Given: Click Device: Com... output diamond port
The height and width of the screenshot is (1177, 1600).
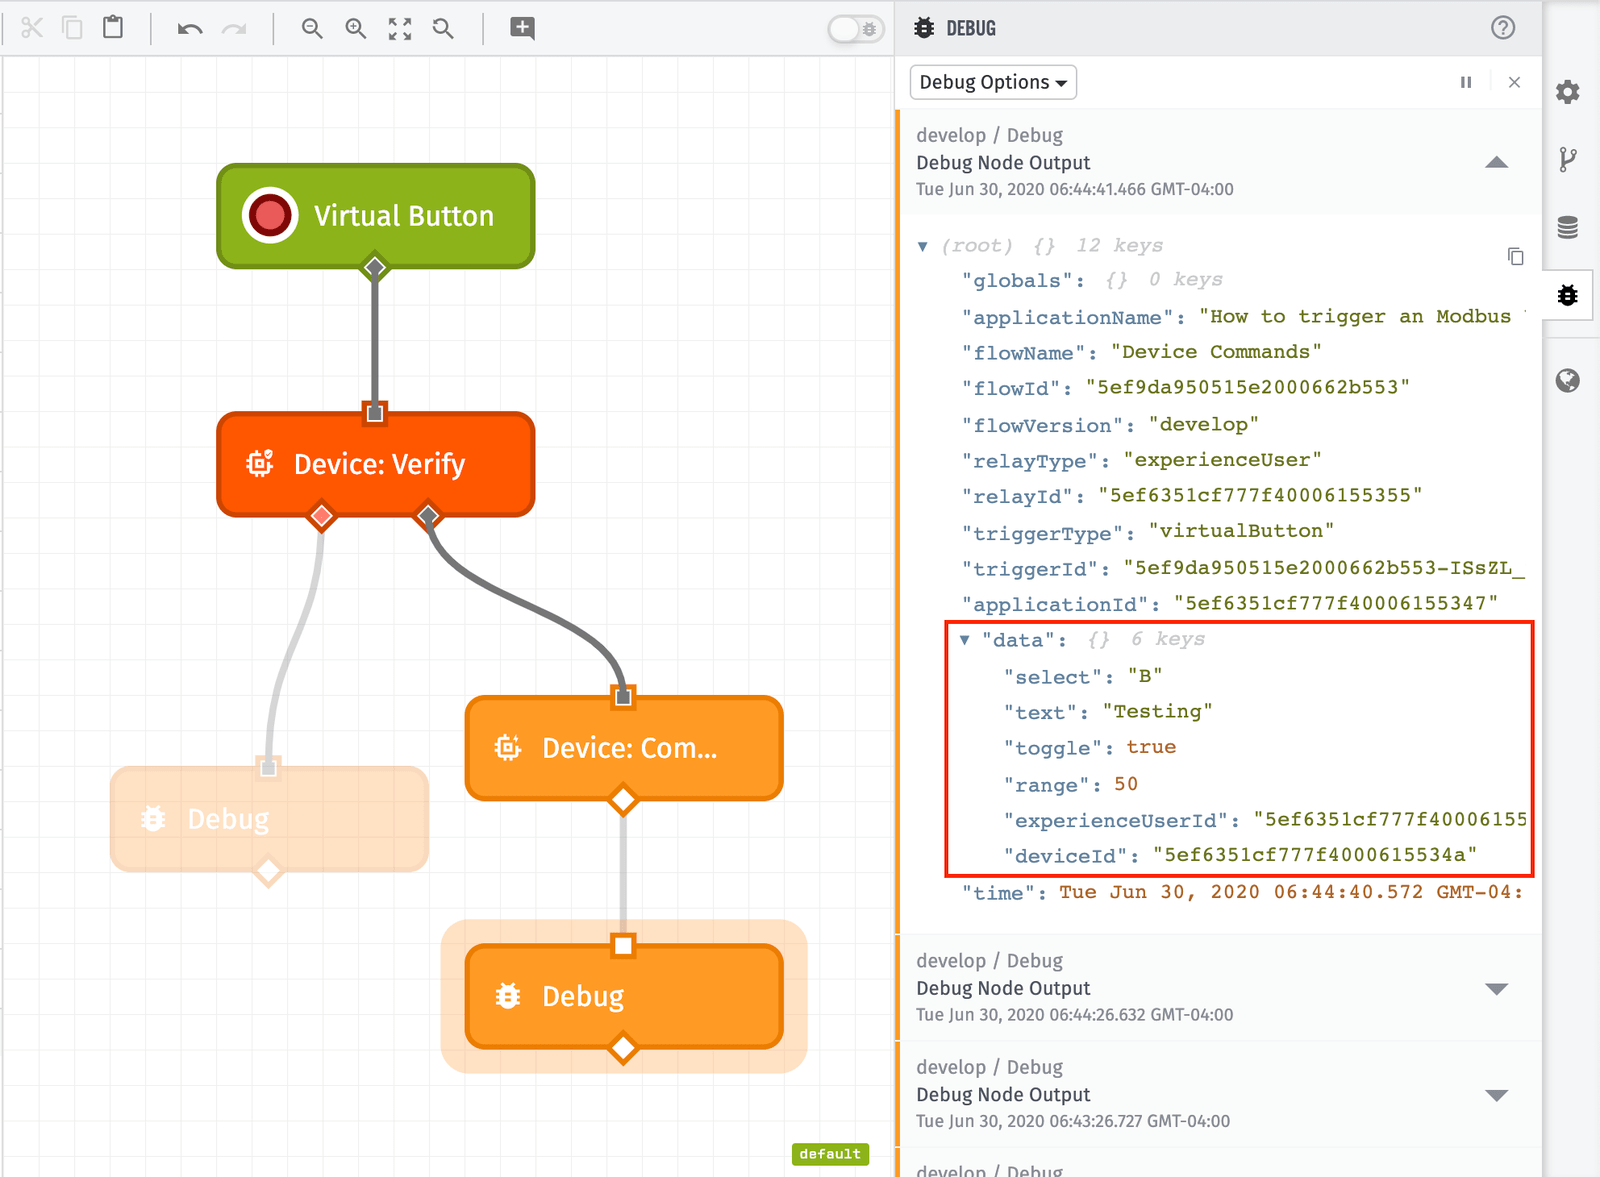Looking at the screenshot, I should (x=623, y=800).
